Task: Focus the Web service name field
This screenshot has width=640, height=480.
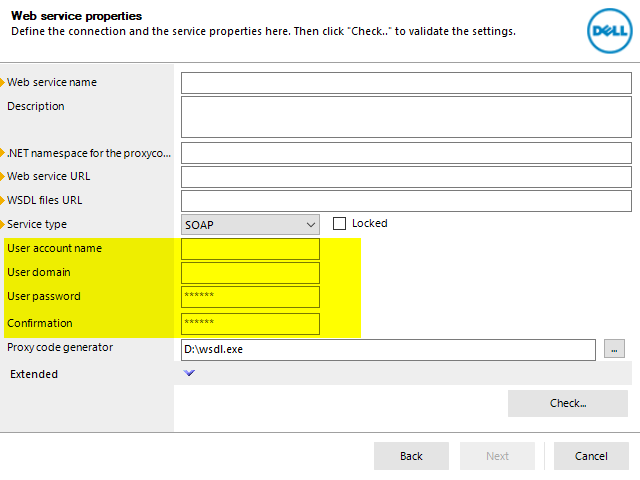Action: coord(406,83)
